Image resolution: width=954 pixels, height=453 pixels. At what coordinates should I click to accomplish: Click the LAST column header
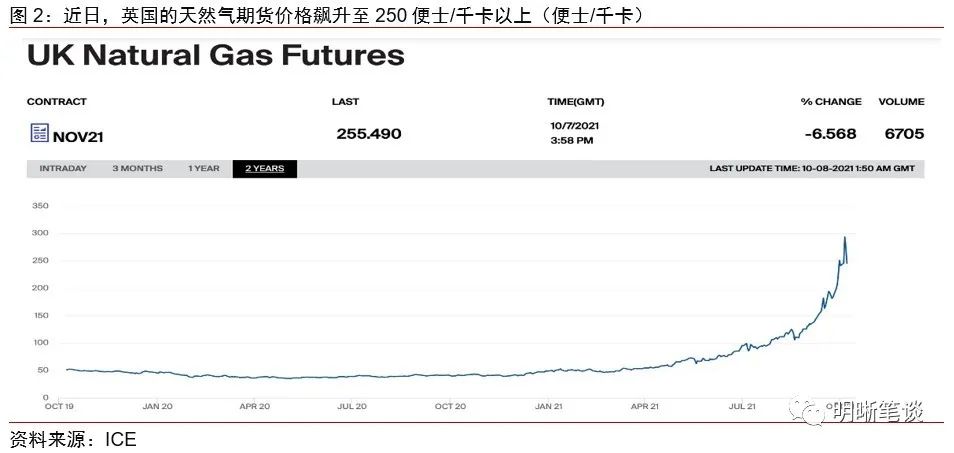pos(345,102)
